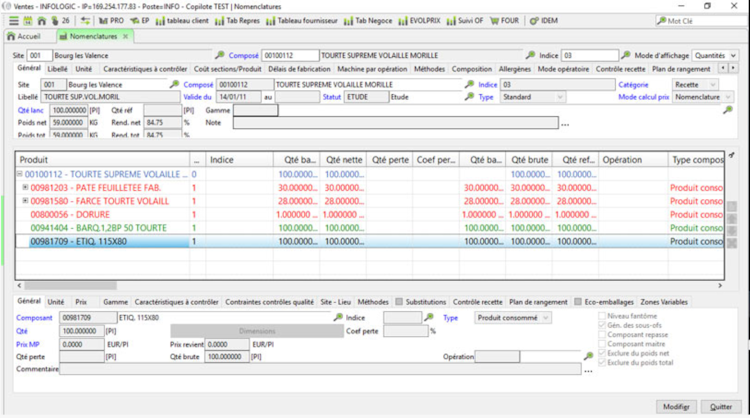Image resolution: width=750 pixels, height=418 pixels.
Task: Click the search icon under Mode calcul prix
Action: tap(728, 110)
